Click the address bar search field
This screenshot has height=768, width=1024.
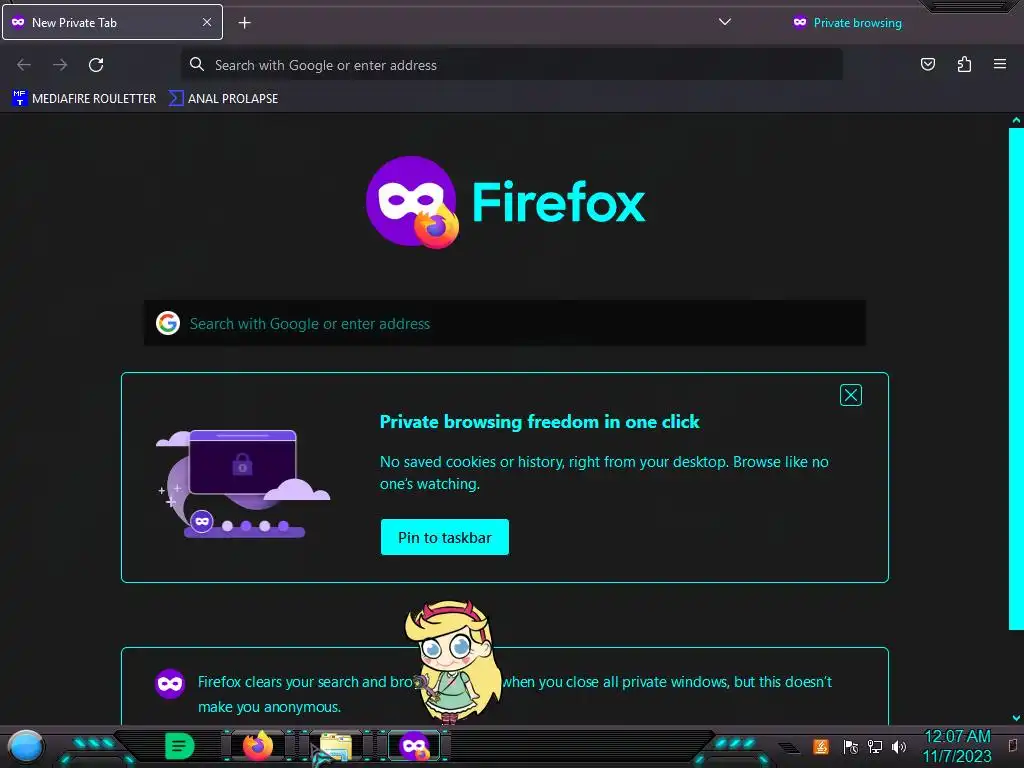(x=511, y=65)
